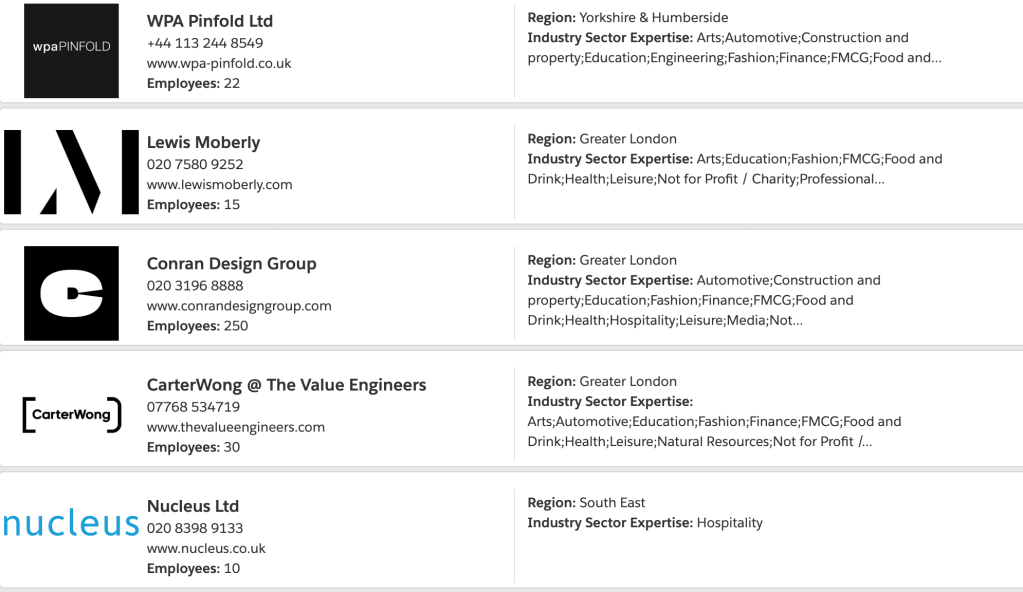1023x592 pixels.
Task: Open the Nucleus Ltd listing title
Action: 193,506
